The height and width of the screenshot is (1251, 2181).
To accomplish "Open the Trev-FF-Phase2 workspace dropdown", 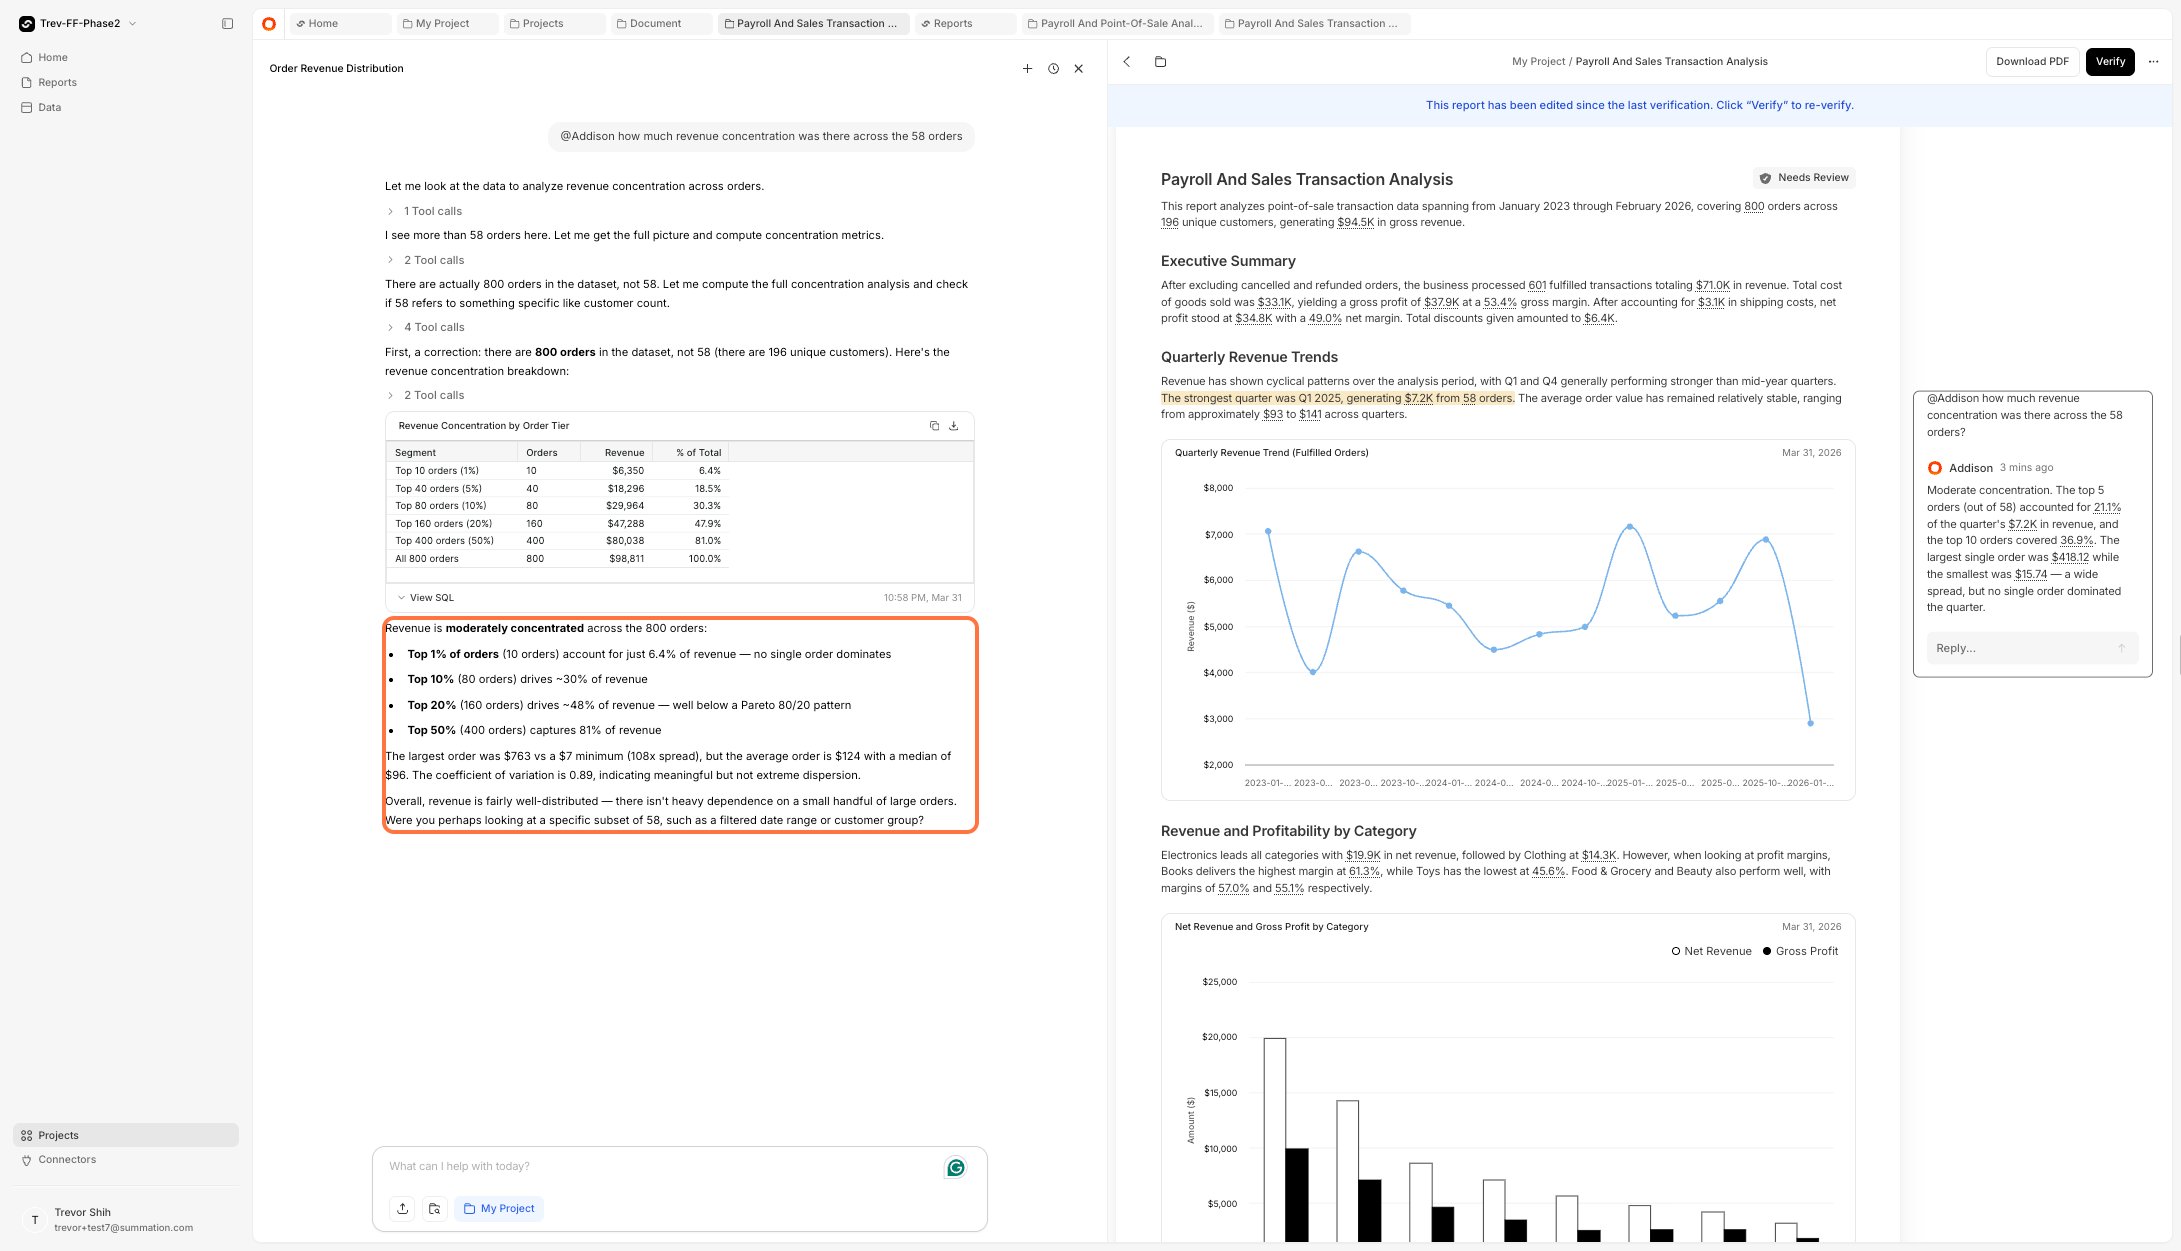I will tap(78, 23).
